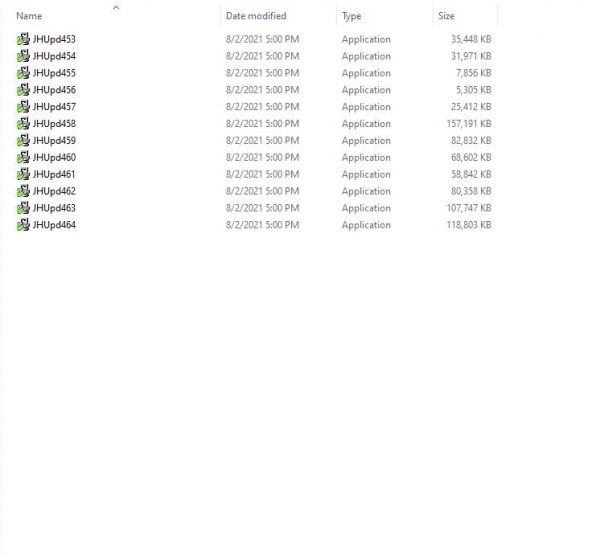Click the JHUpd462 file icon

coord(23,191)
